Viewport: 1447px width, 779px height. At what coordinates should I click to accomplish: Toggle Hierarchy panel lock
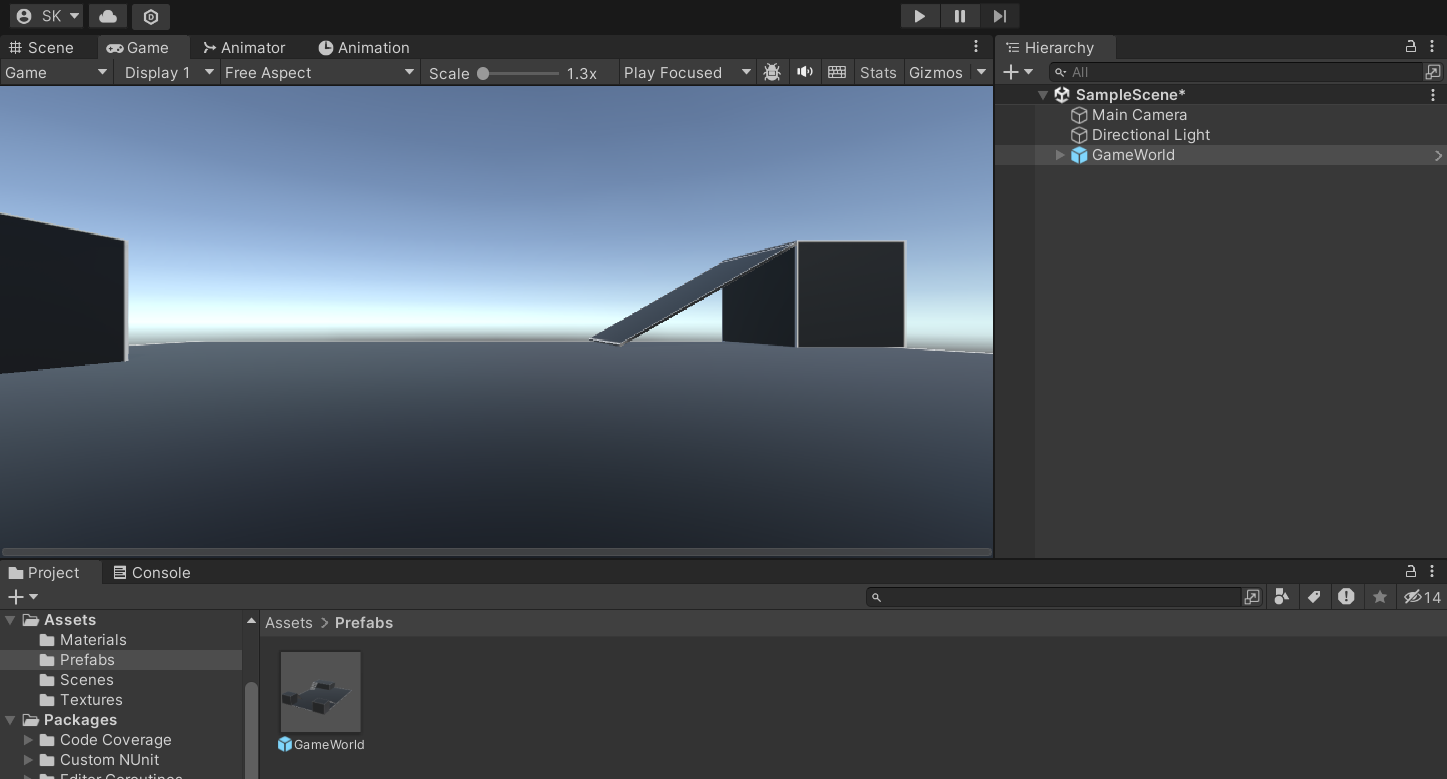[x=1411, y=47]
